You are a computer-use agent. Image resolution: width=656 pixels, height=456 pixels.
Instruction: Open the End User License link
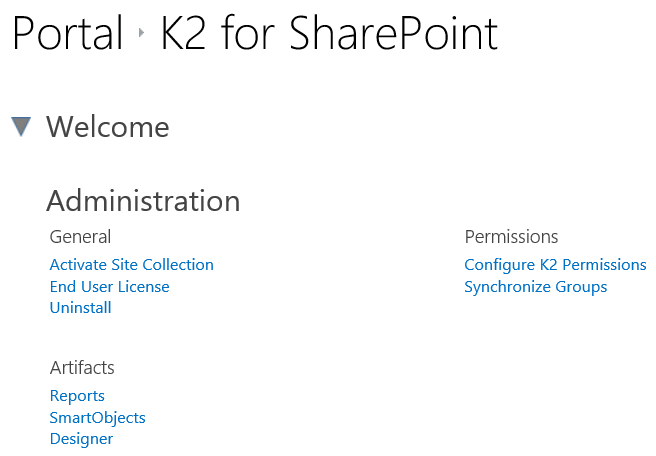[x=109, y=287]
